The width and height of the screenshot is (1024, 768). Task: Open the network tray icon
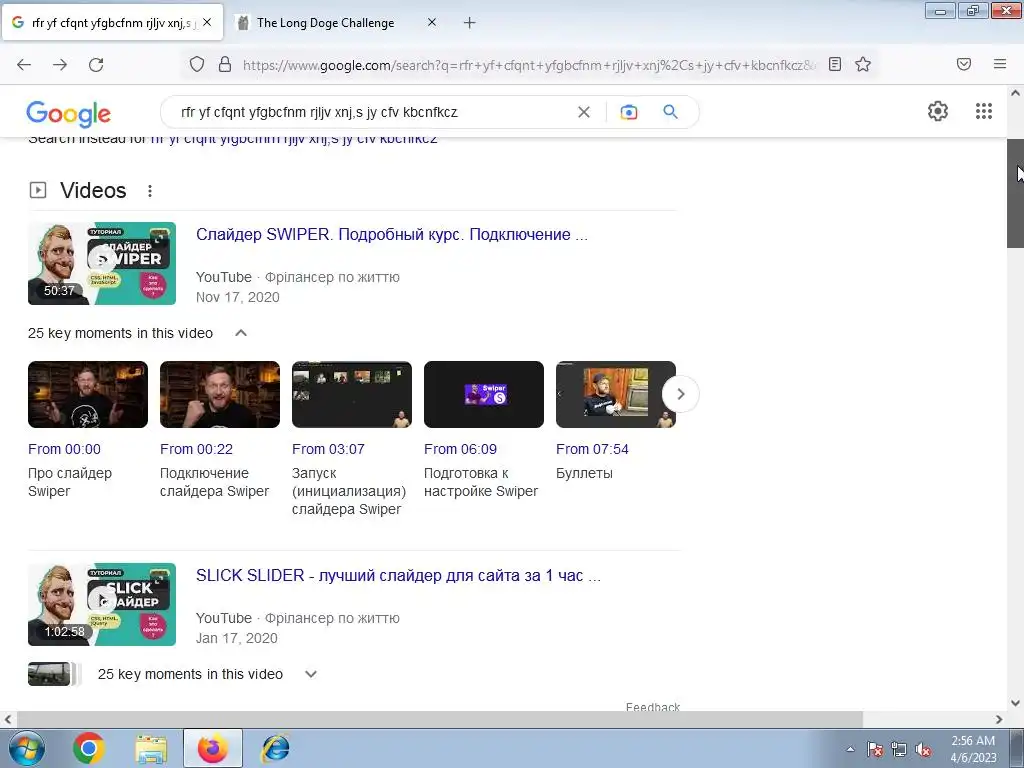tap(899, 750)
